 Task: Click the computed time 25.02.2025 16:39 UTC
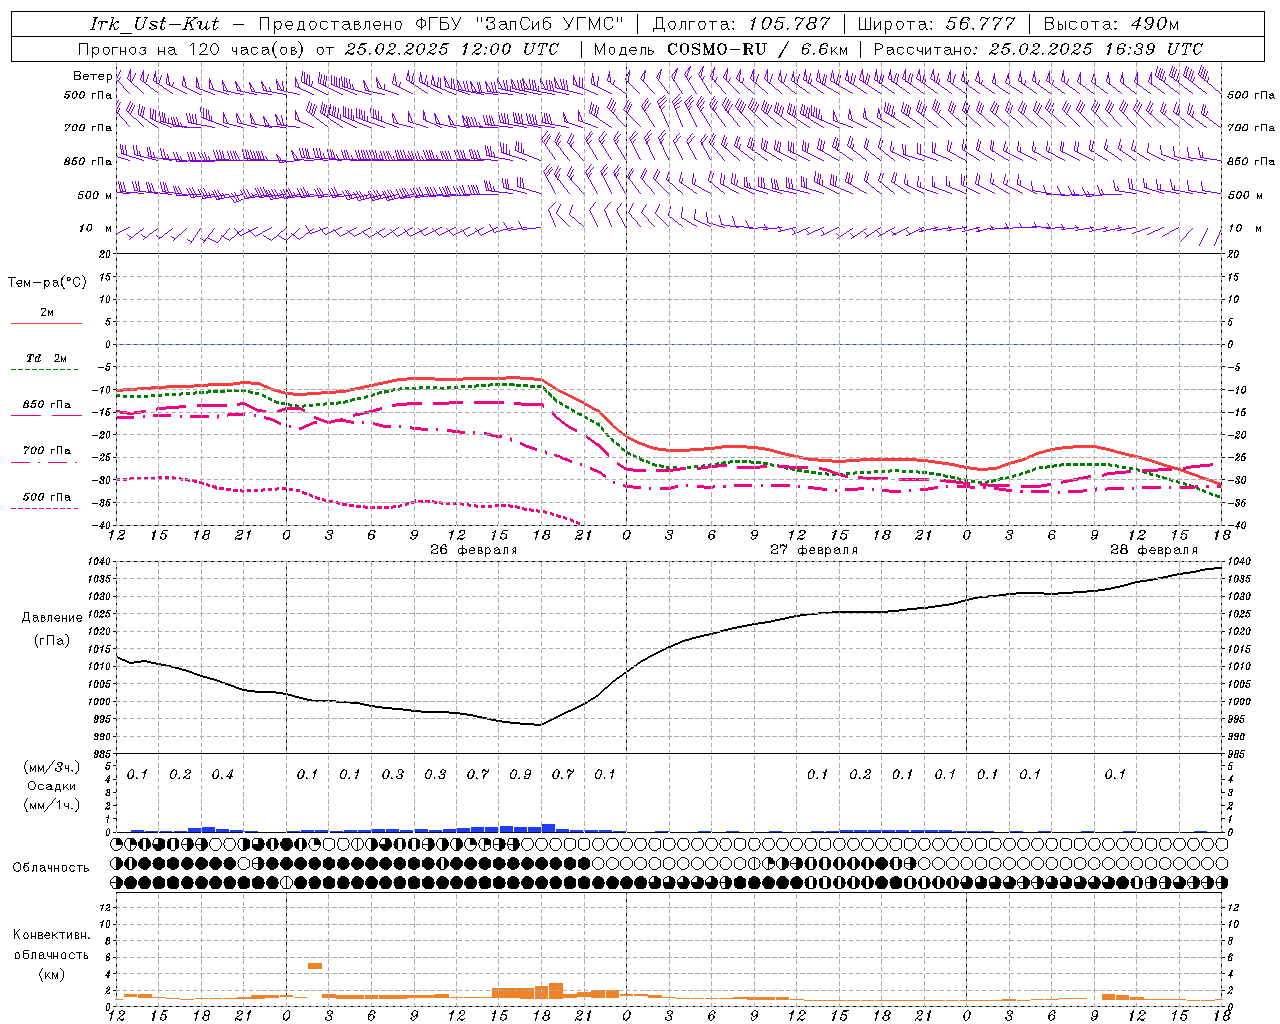1096,49
